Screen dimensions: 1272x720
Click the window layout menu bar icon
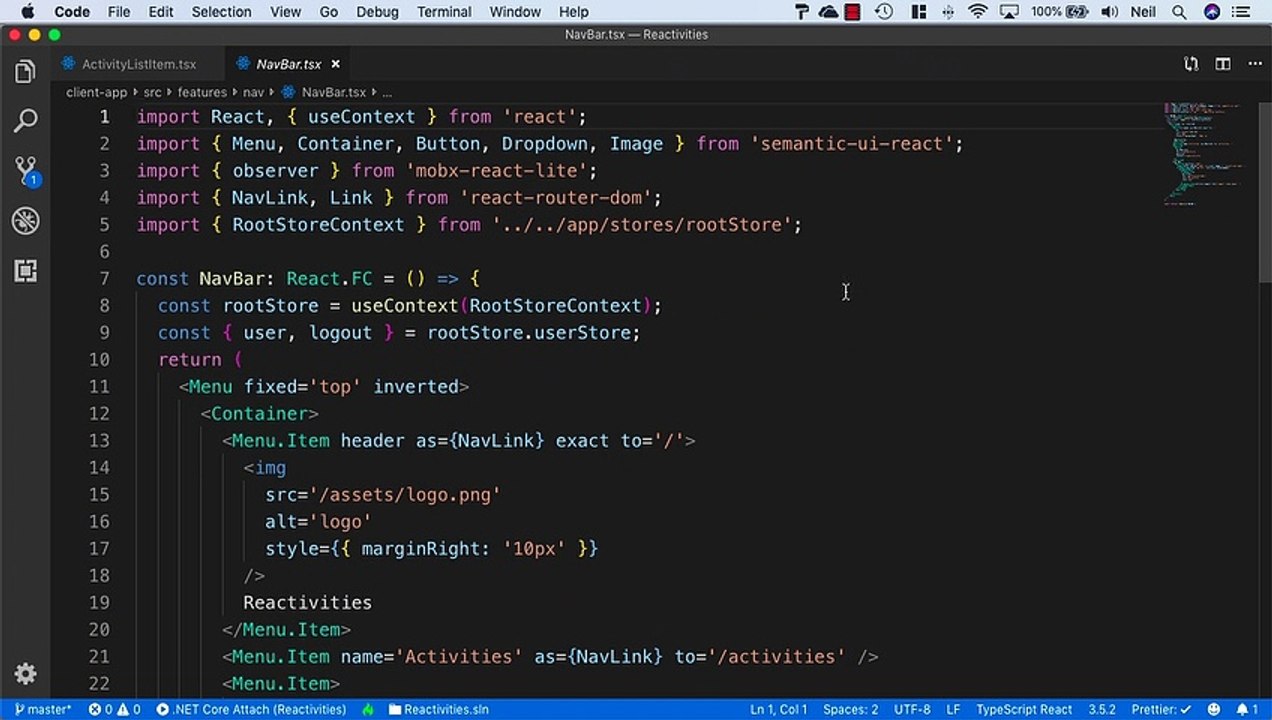click(918, 12)
